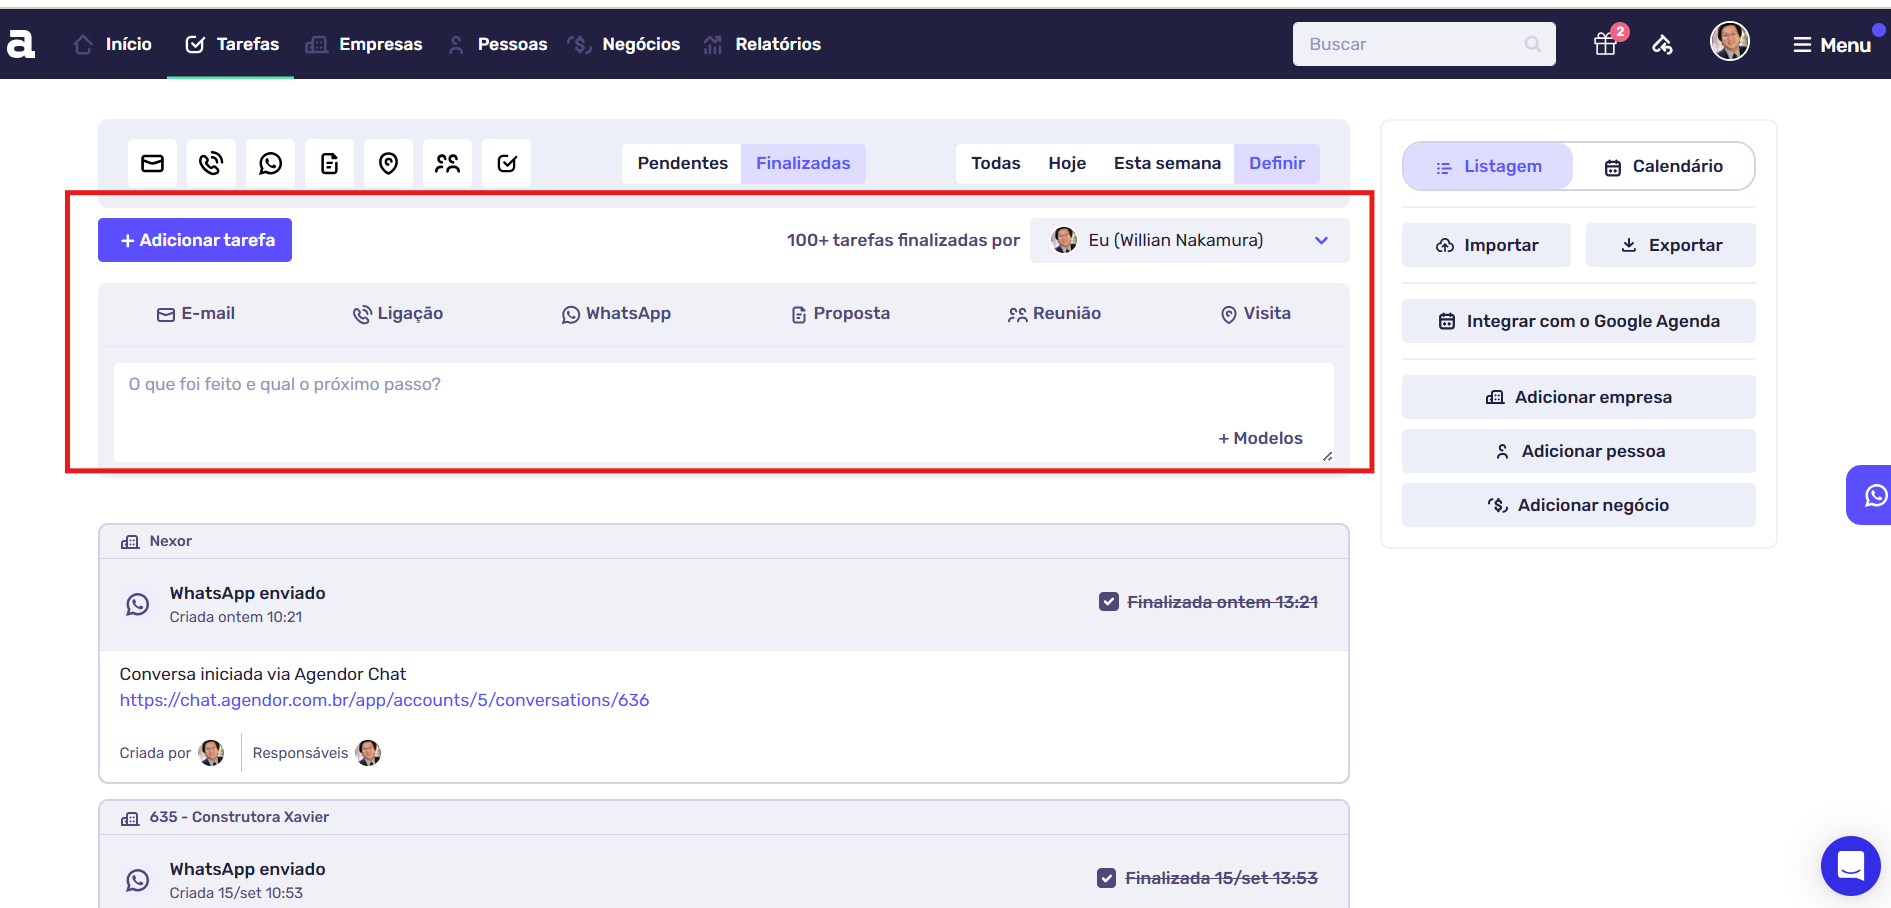This screenshot has width=1891, height=908.
Task: Select the visit location pin filter icon
Action: pos(388,163)
